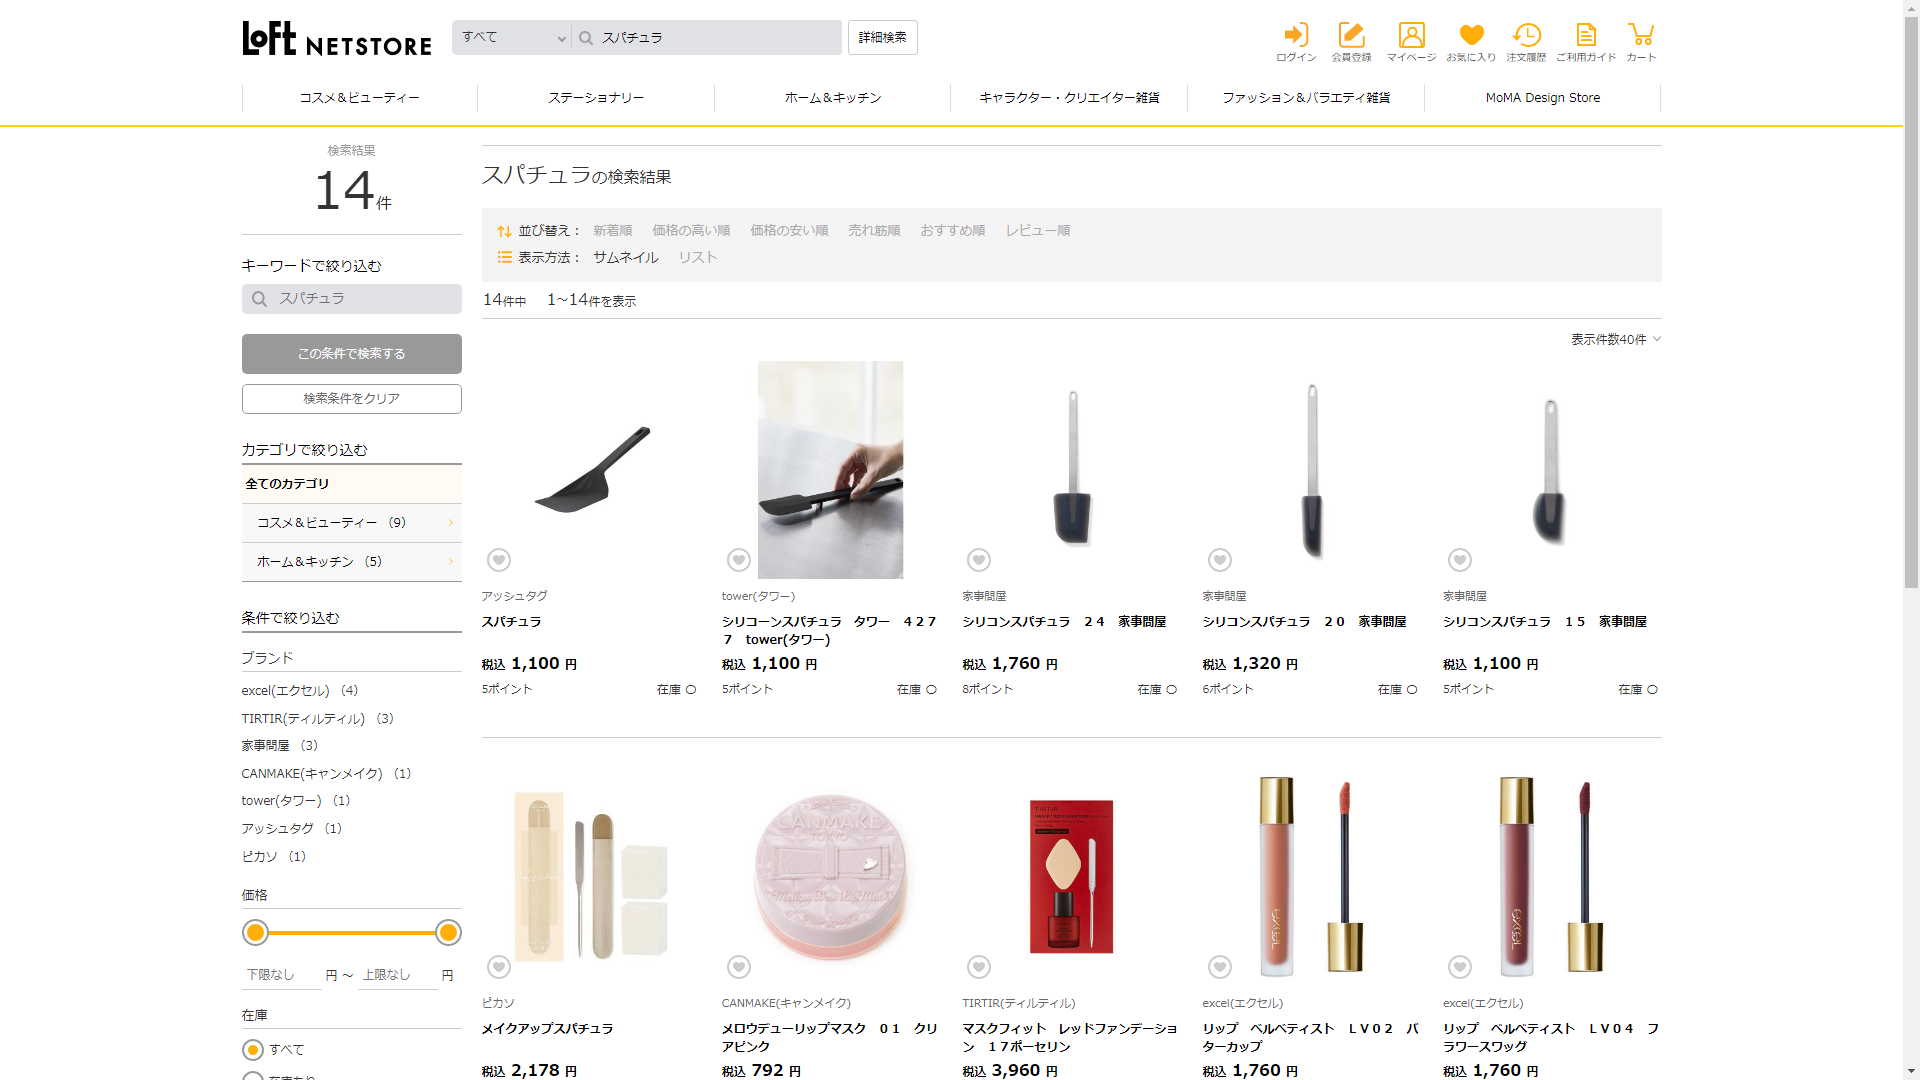Toggle favorite on メイクアップスパチュラ

pyautogui.click(x=499, y=967)
